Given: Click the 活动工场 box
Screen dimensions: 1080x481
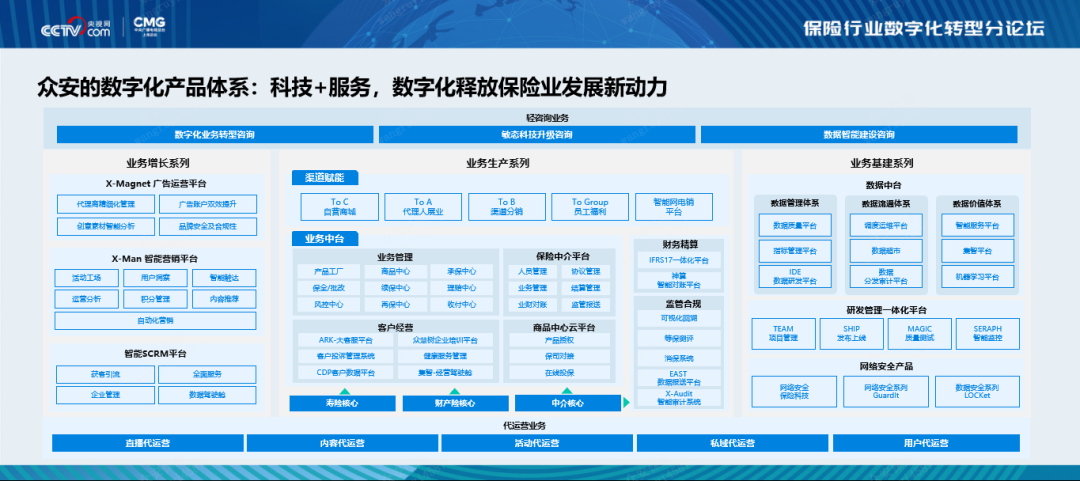Looking at the screenshot, I should tap(87, 278).
